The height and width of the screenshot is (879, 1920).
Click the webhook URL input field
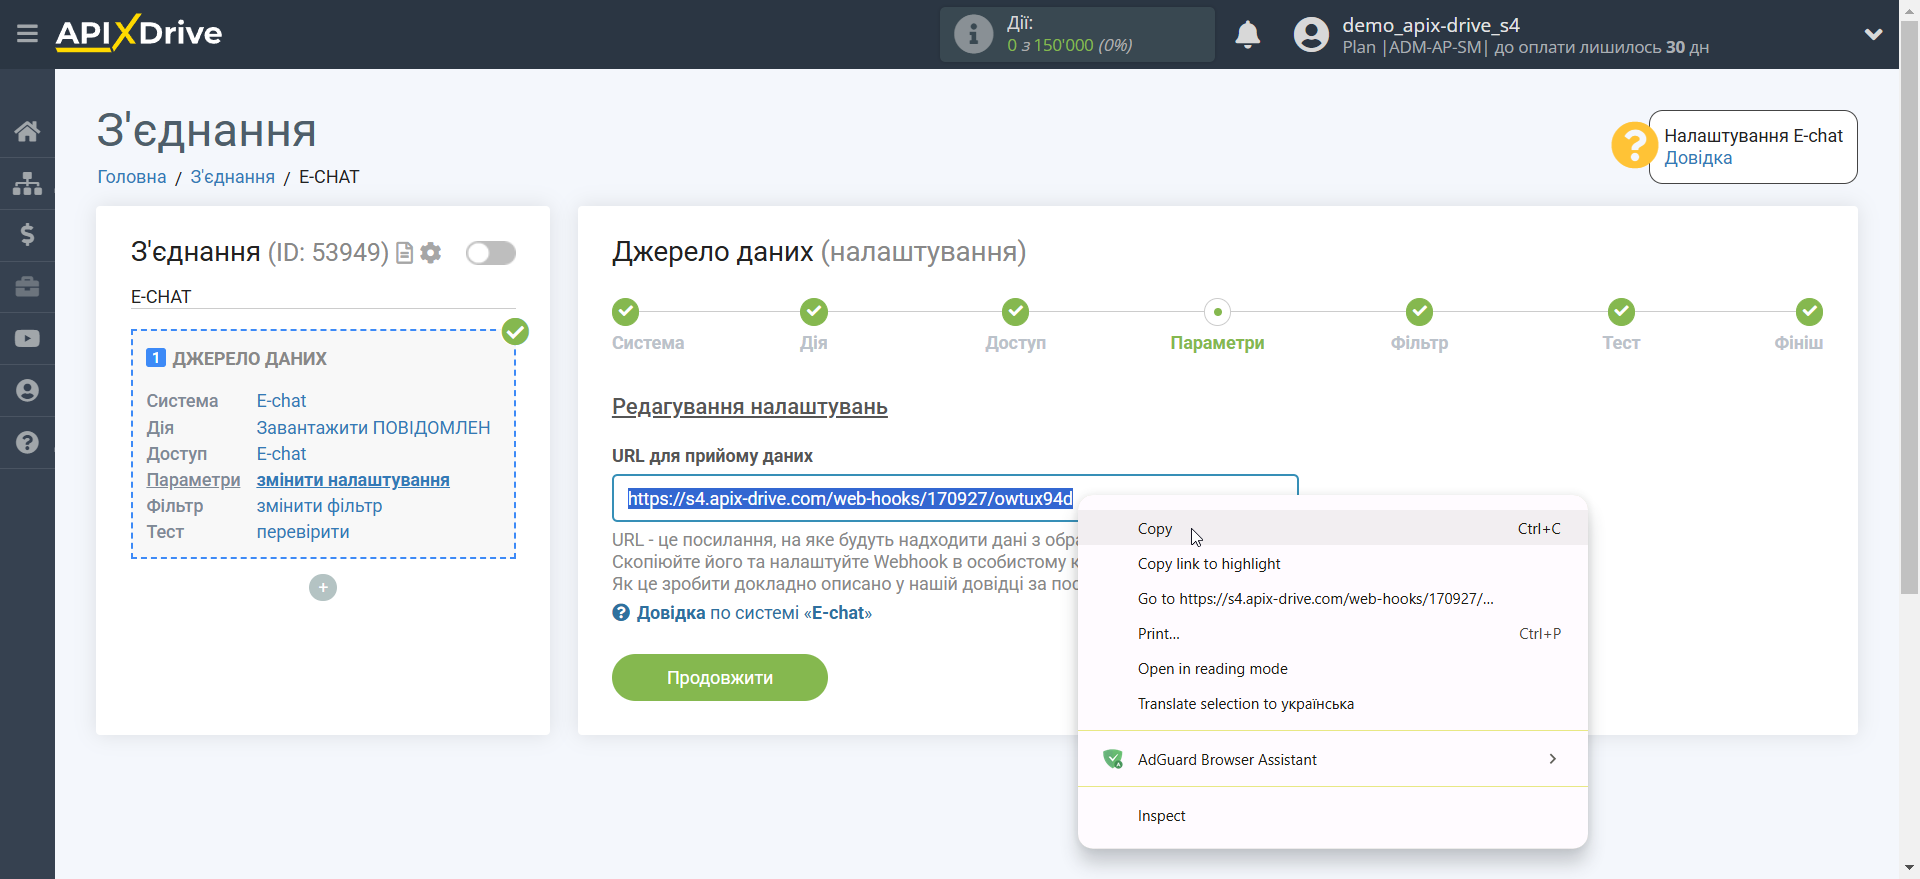955,498
